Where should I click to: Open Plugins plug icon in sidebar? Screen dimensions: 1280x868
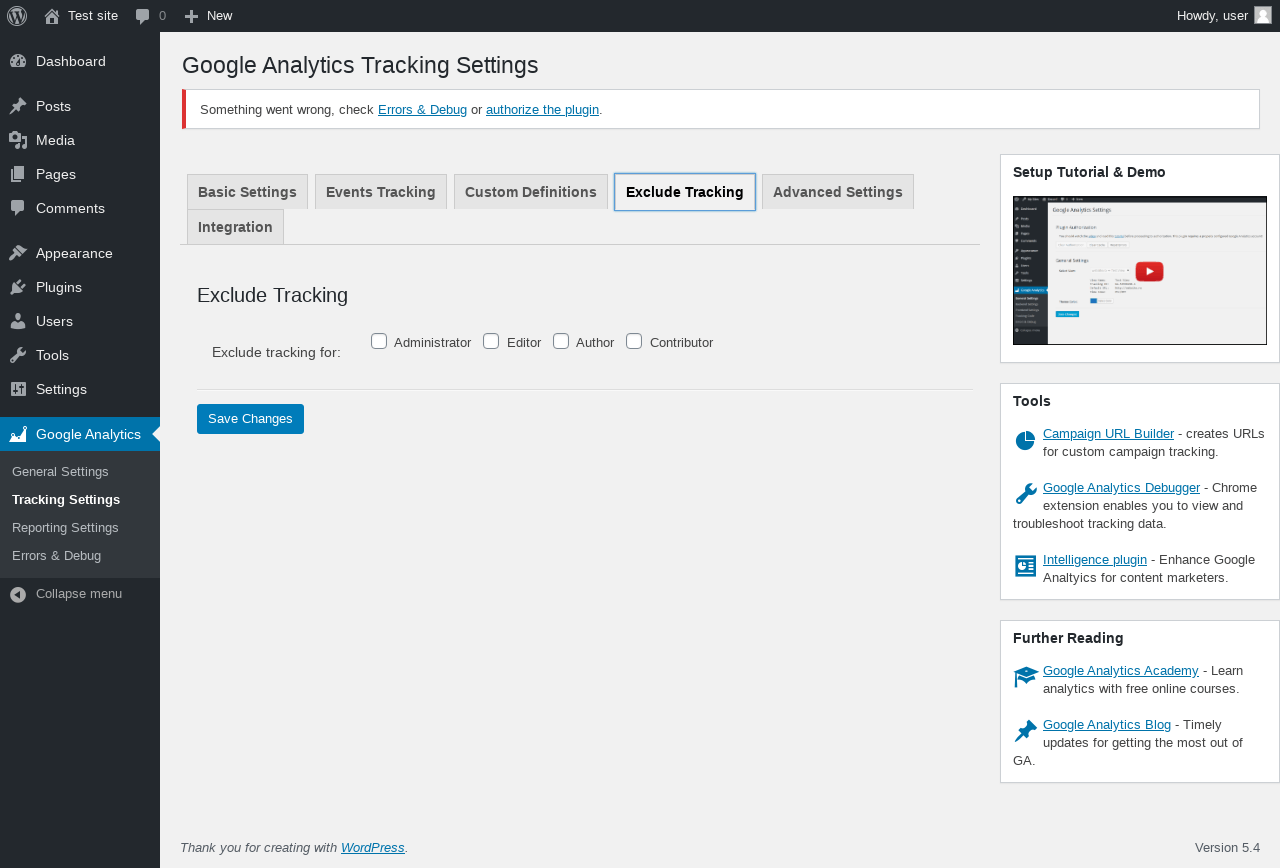tap(18, 287)
